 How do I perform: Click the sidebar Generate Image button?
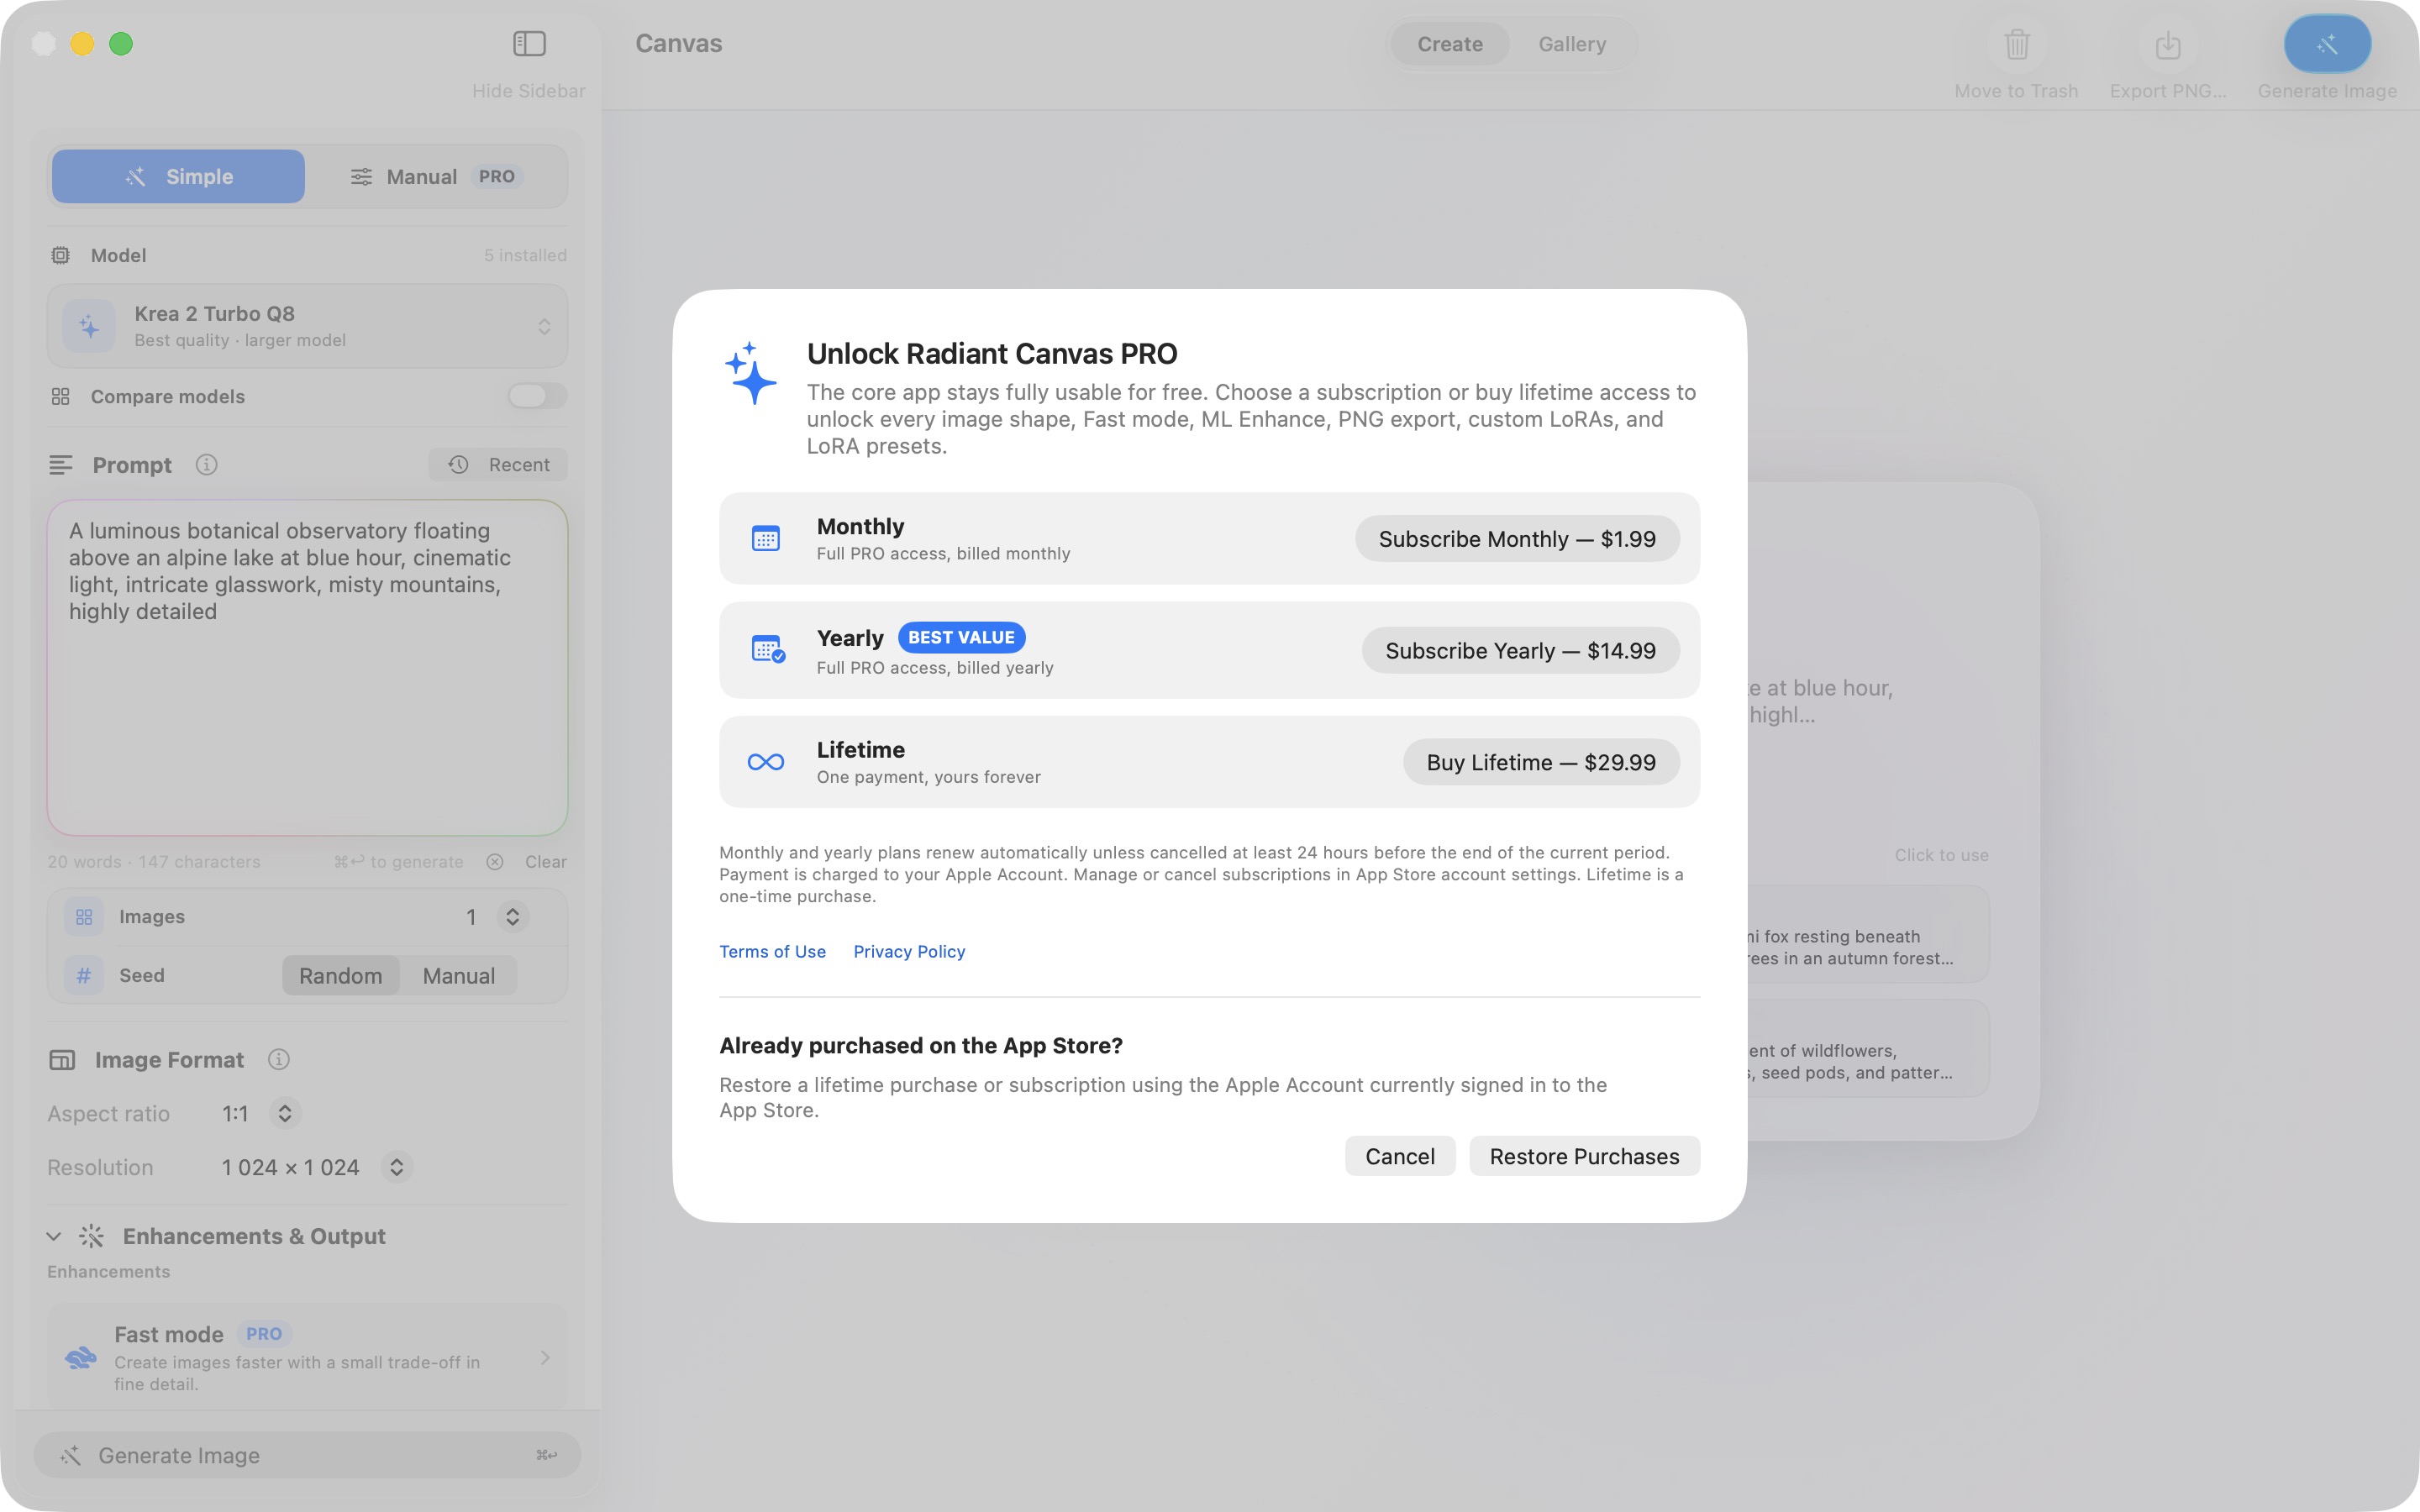[x=307, y=1455]
